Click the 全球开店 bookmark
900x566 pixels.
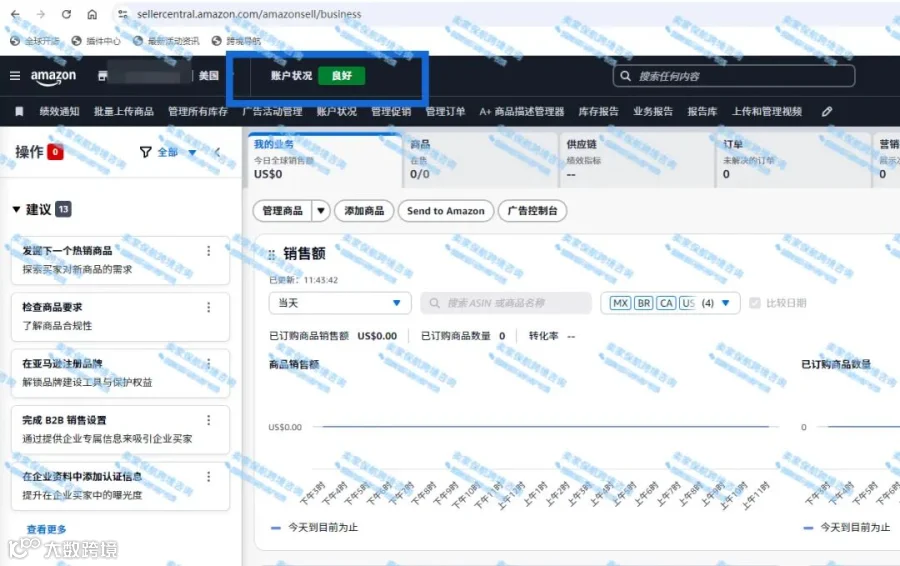point(34,41)
